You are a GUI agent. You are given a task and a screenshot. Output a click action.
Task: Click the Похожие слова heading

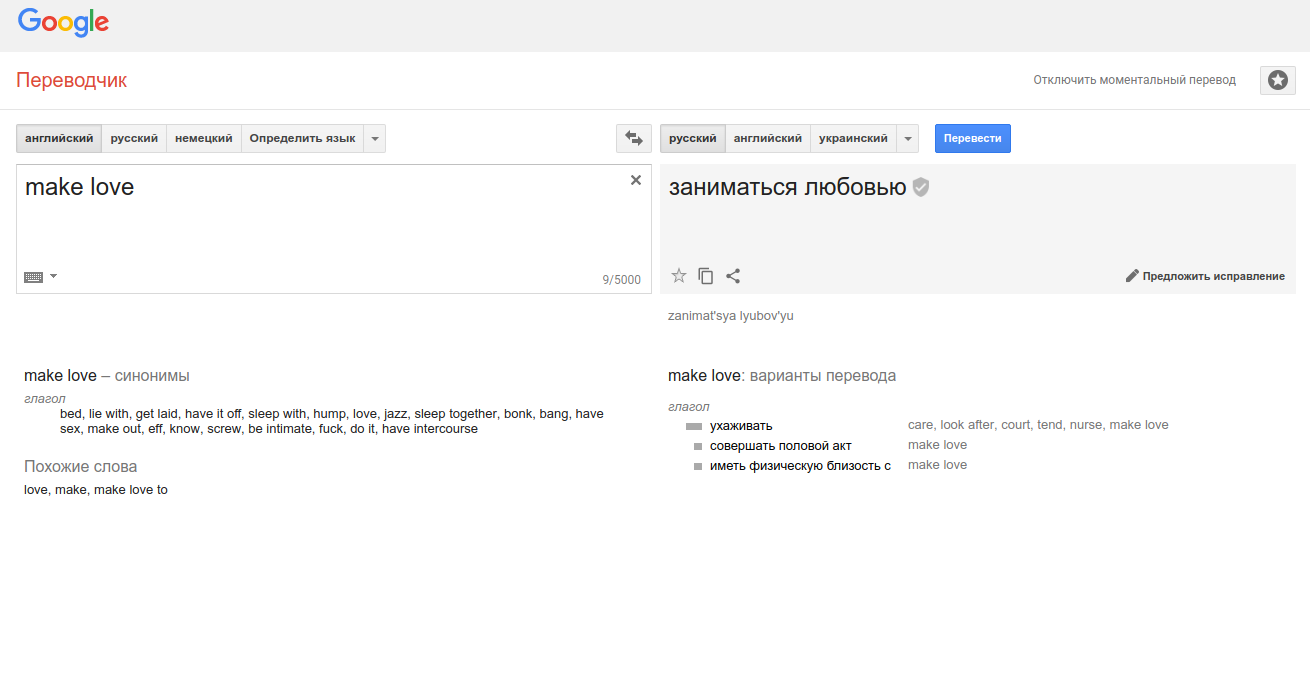[x=81, y=467]
